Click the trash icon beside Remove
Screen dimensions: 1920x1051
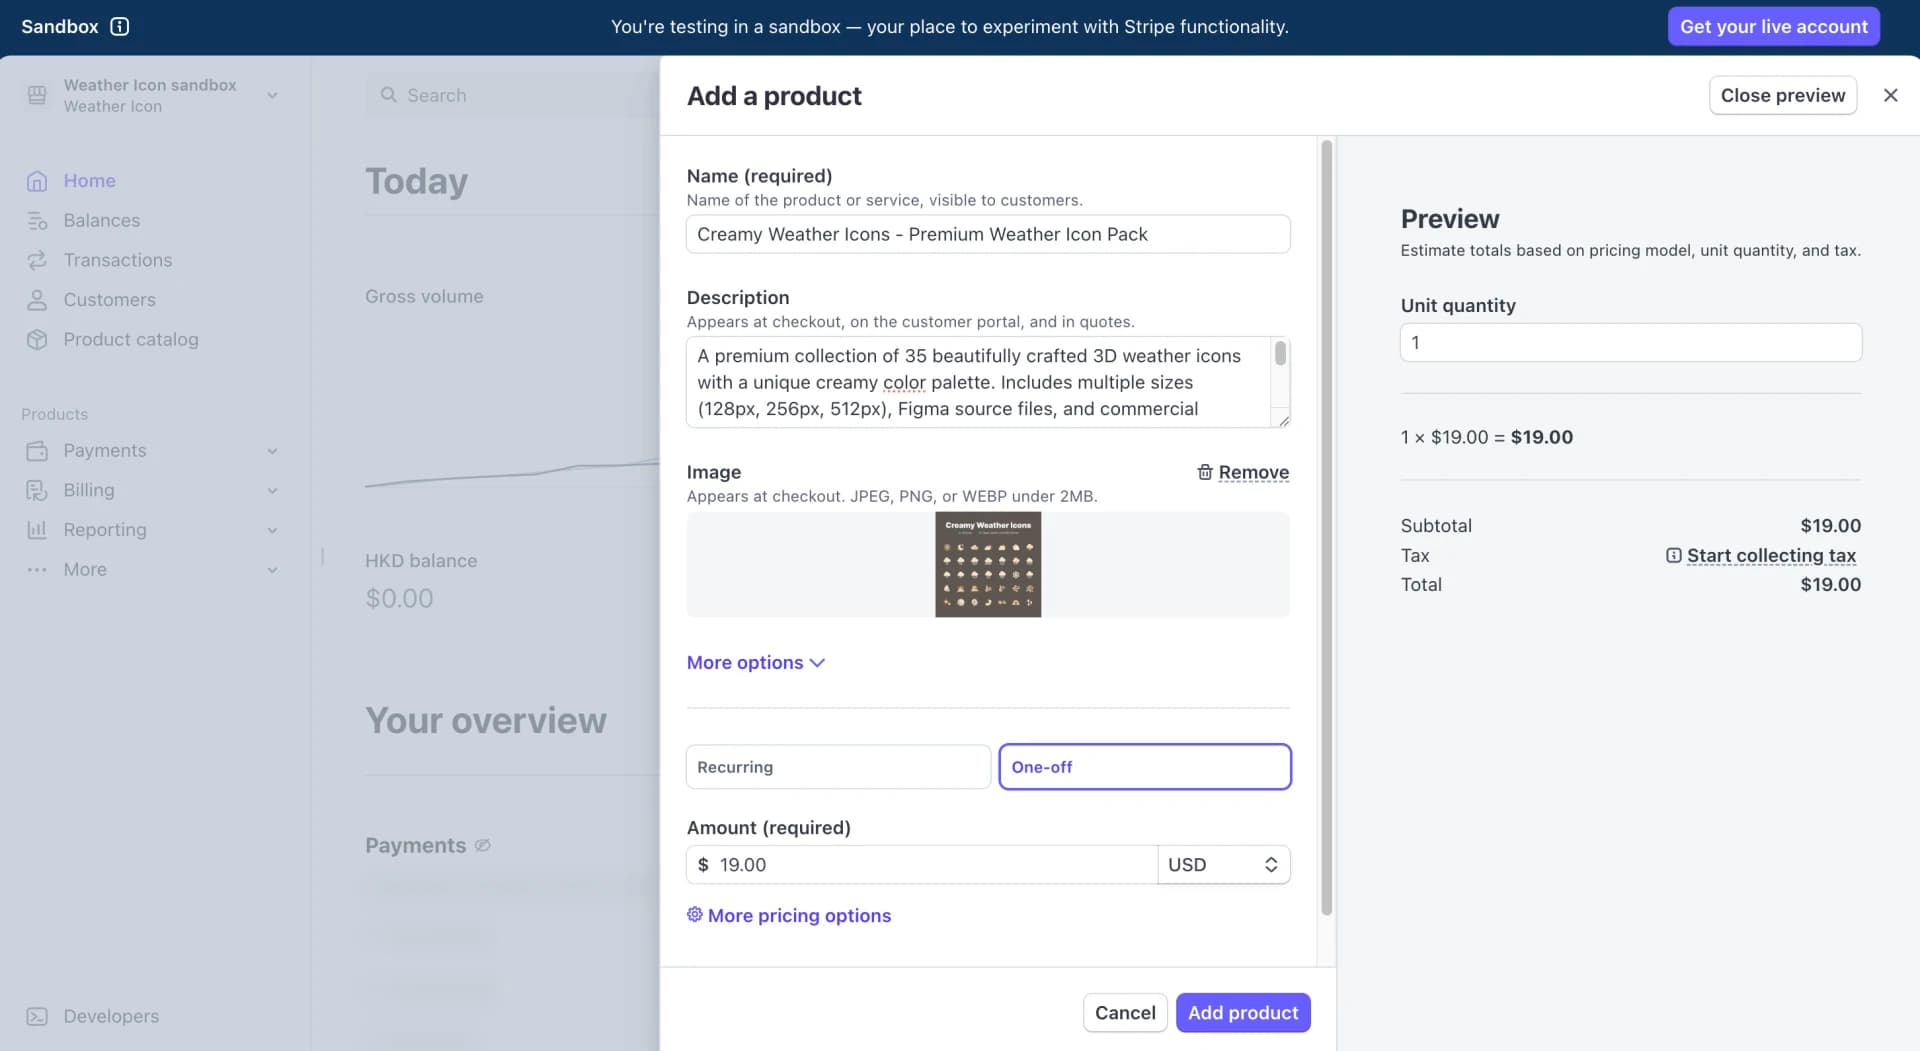tap(1205, 472)
